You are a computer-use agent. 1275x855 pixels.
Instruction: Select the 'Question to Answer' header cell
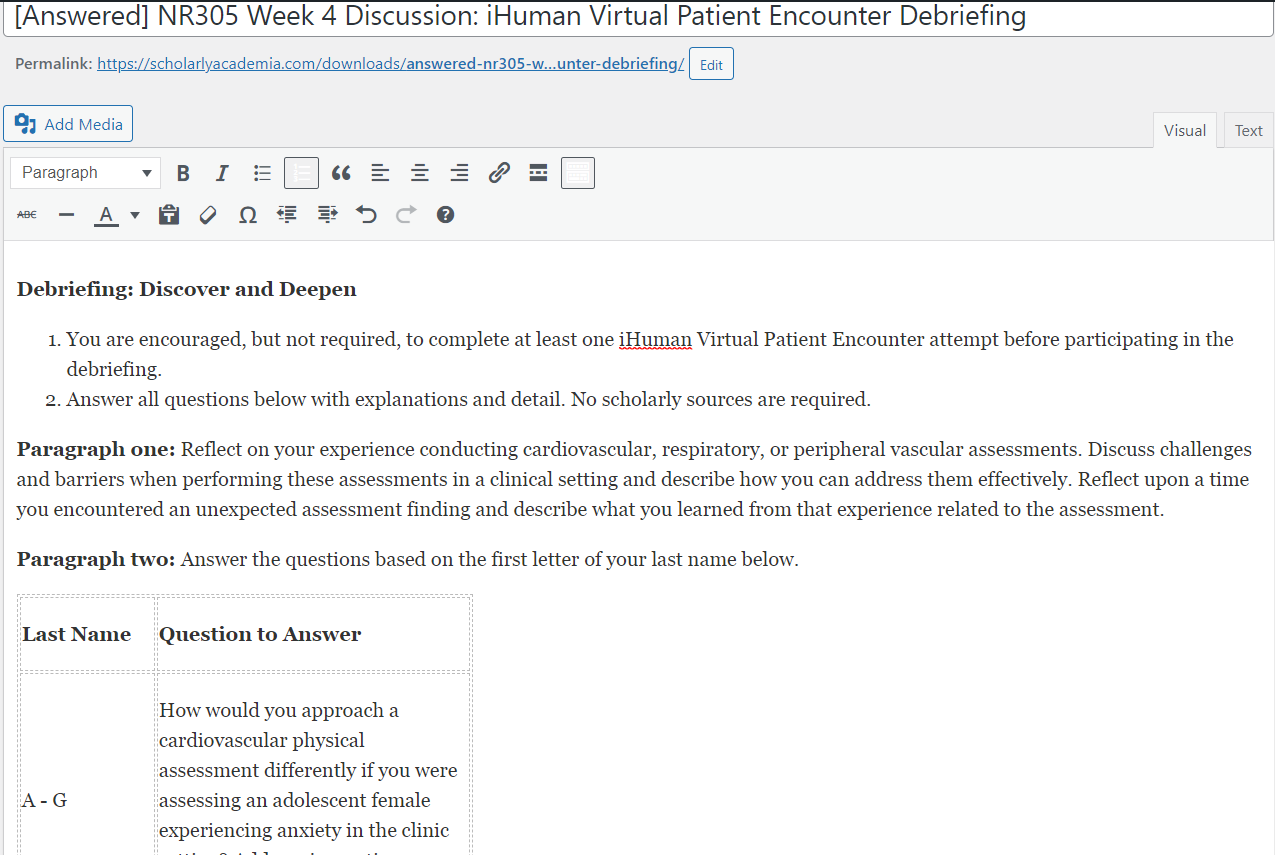313,634
